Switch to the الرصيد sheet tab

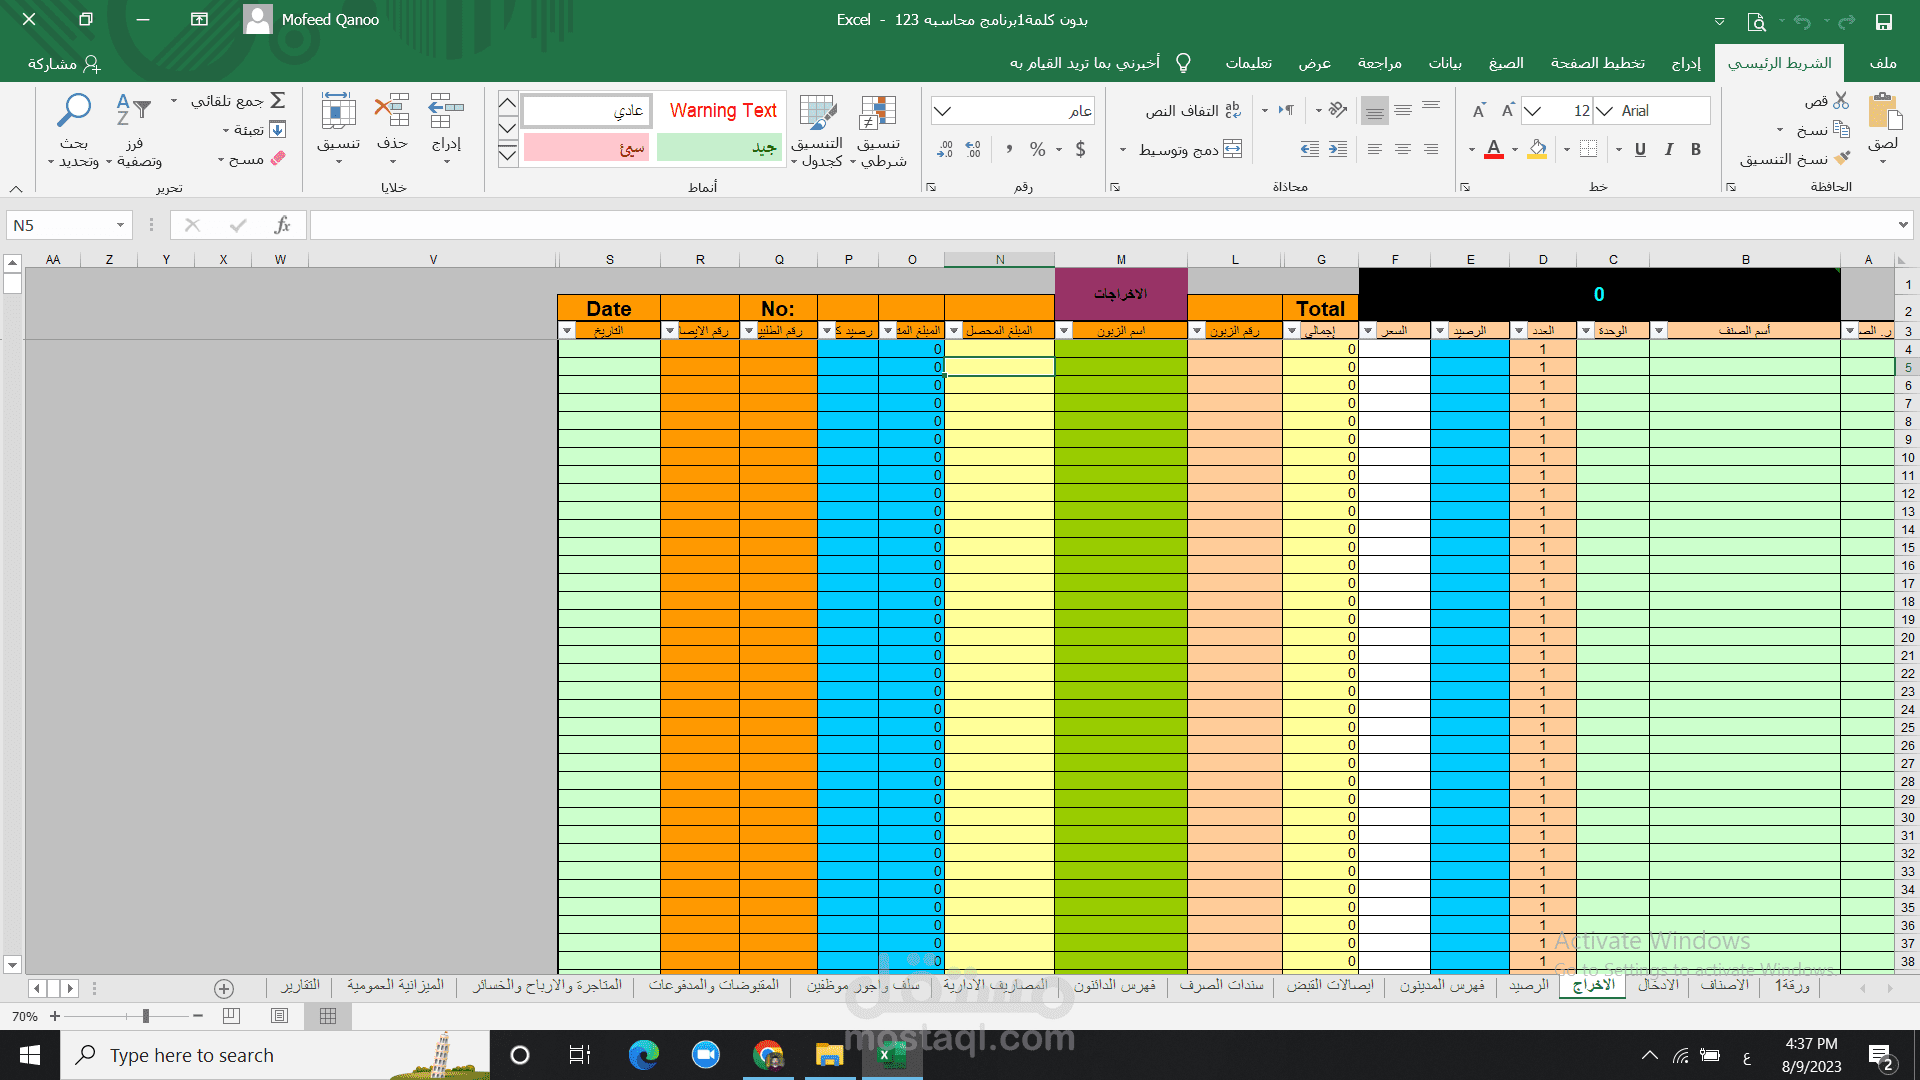[x=1529, y=986]
